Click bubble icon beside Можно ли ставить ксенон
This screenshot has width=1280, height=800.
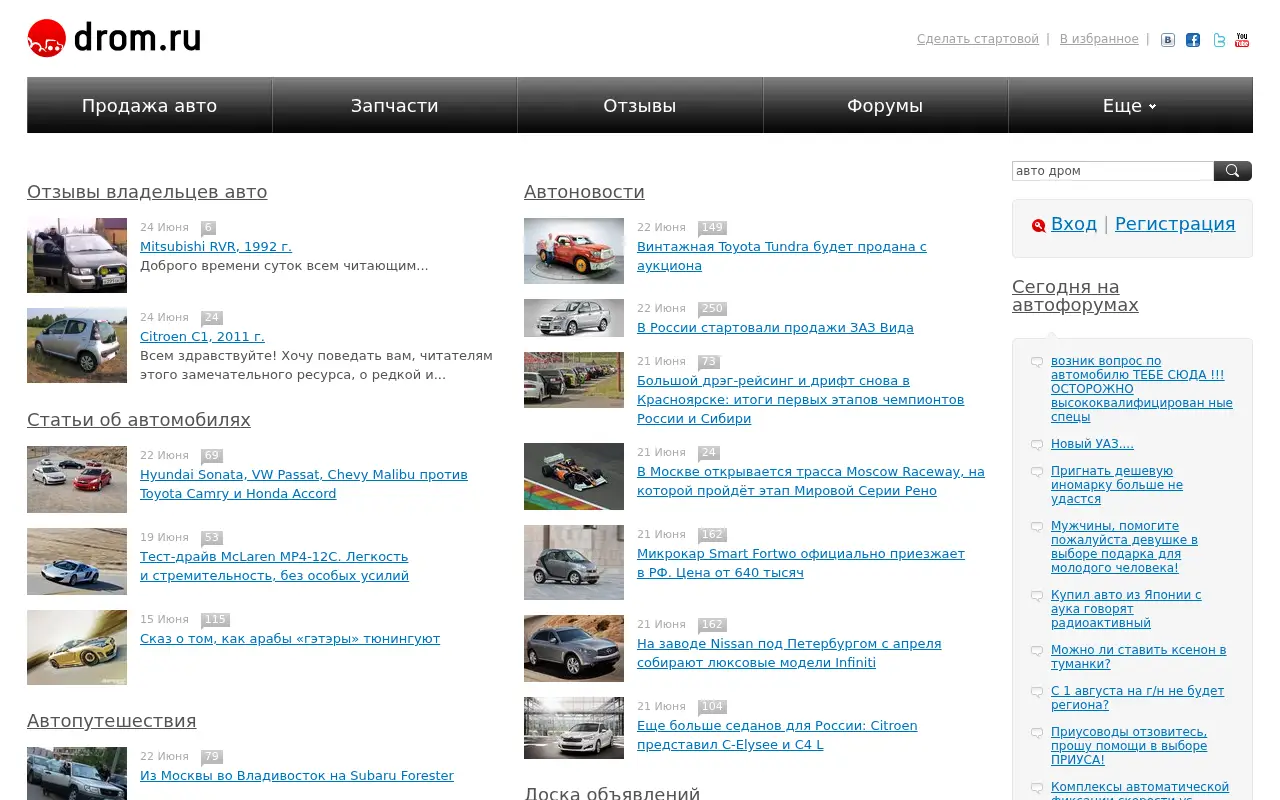[x=1037, y=651]
